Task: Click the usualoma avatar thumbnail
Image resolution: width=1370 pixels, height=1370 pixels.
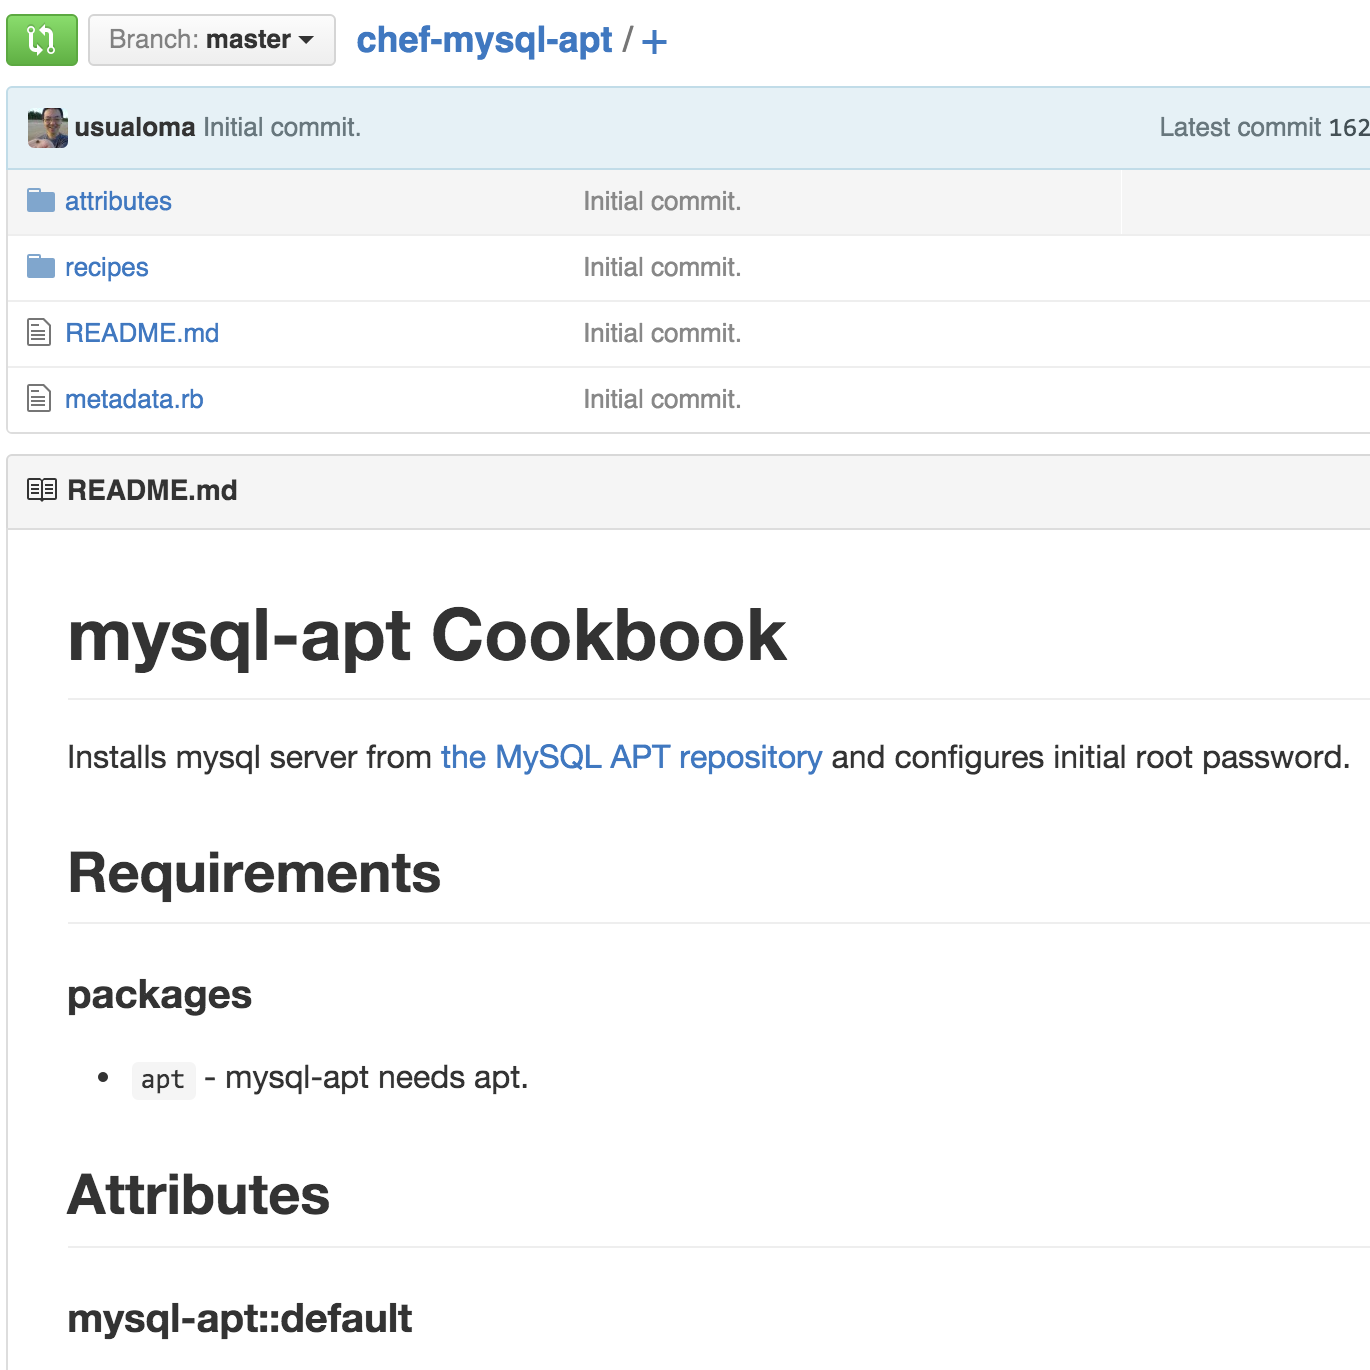Action: pos(47,128)
